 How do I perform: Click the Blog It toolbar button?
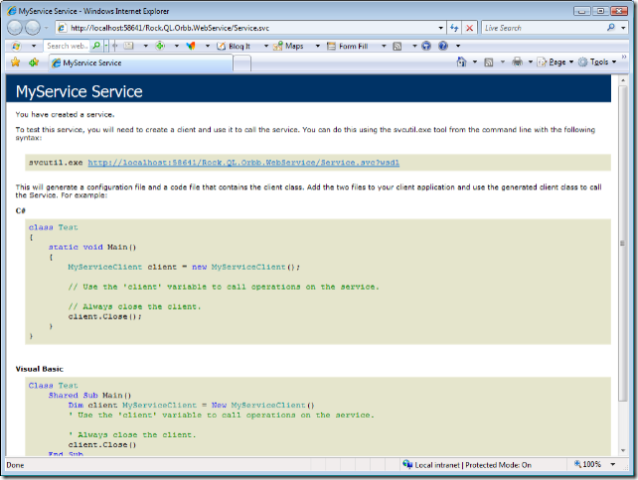(x=234, y=46)
